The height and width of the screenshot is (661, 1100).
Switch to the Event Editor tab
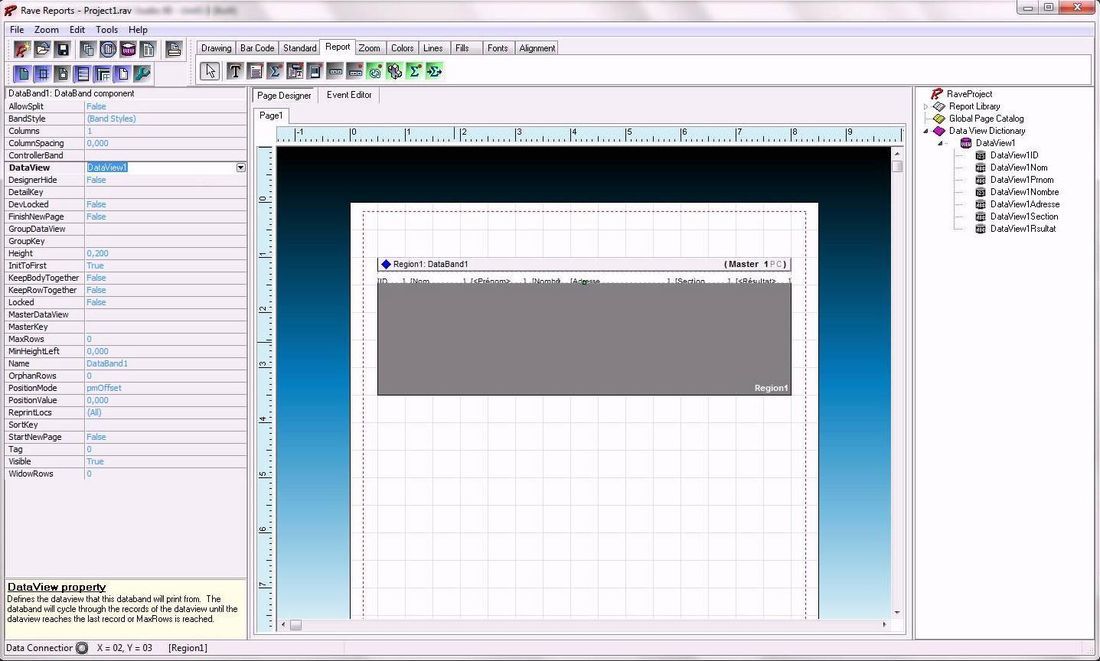coord(349,95)
